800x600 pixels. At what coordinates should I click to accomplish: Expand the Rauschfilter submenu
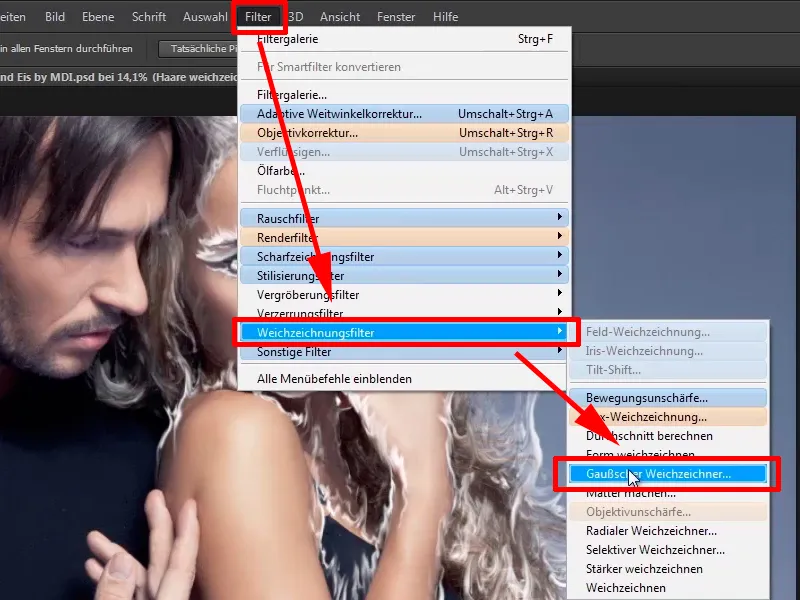pyautogui.click(x=404, y=218)
